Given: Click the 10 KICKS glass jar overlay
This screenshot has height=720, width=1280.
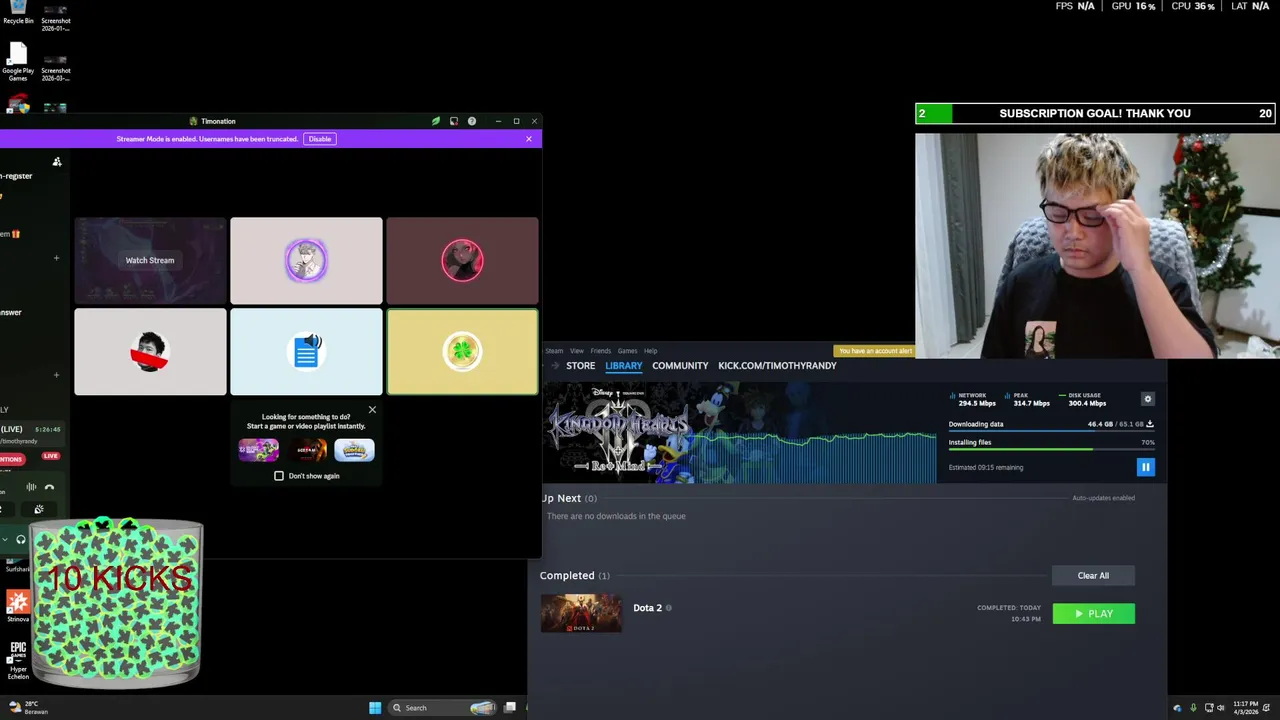Looking at the screenshot, I should pyautogui.click(x=116, y=604).
